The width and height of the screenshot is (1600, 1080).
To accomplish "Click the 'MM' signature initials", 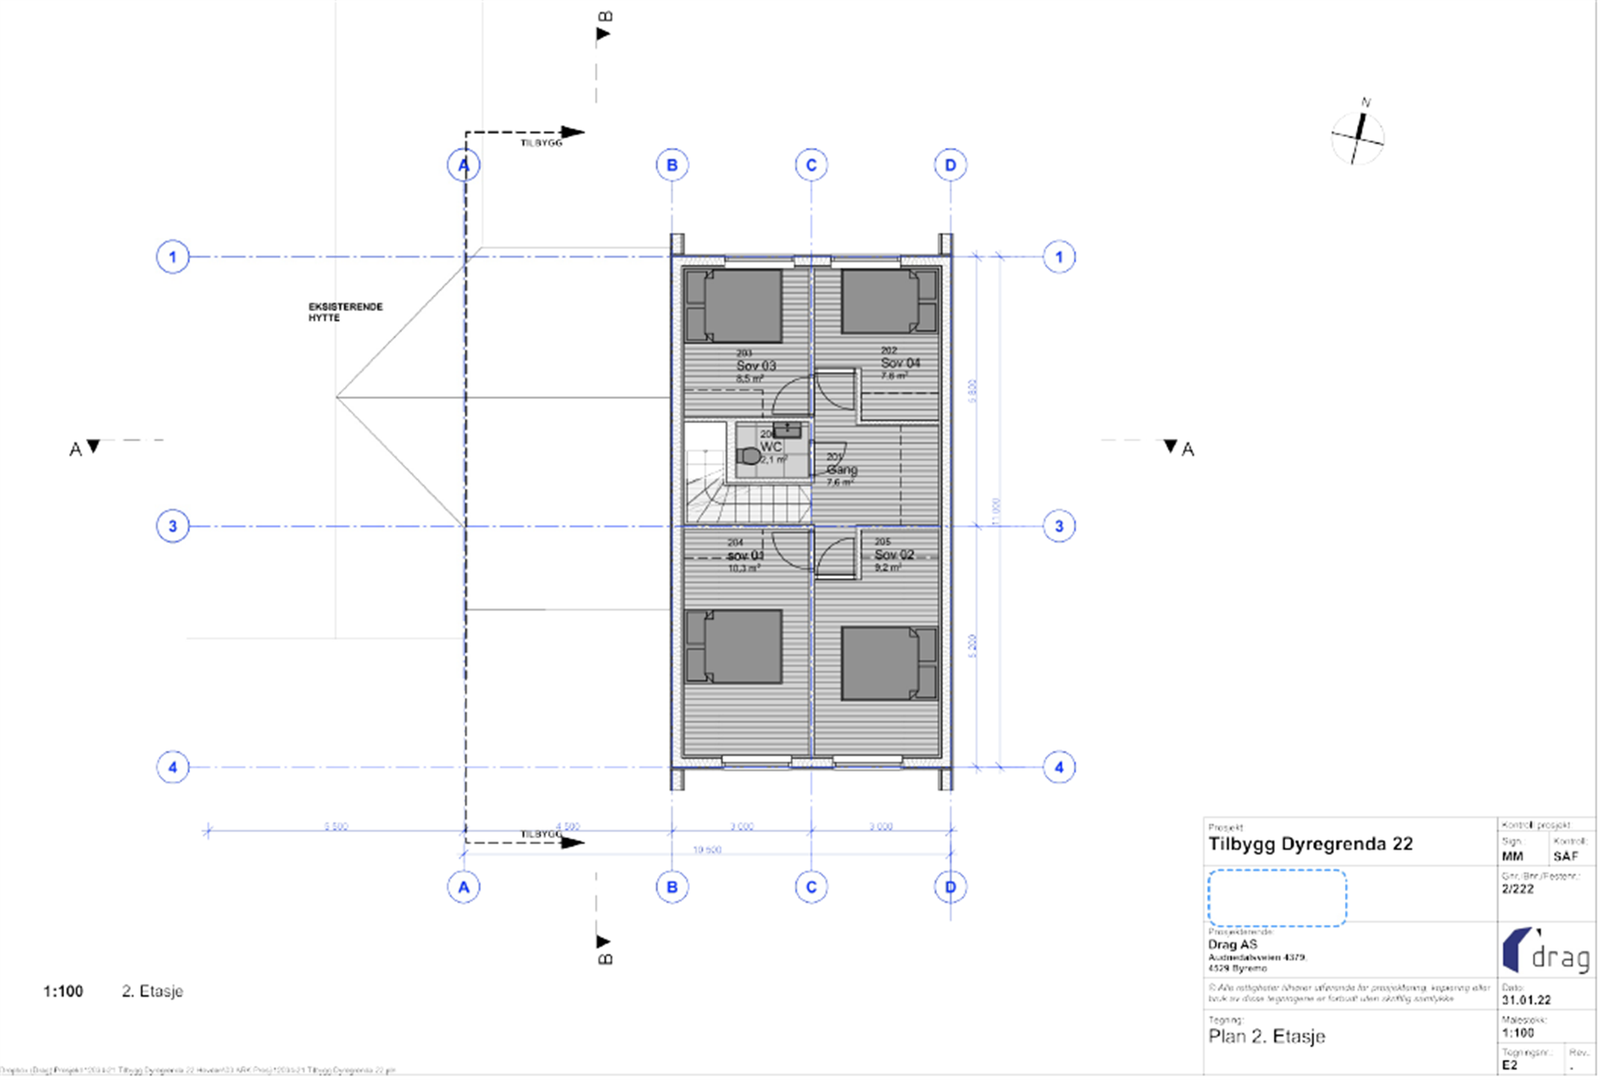I will point(1512,856).
